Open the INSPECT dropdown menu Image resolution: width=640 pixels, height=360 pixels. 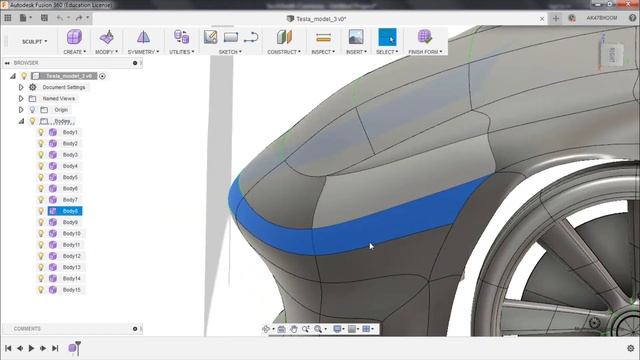click(323, 52)
